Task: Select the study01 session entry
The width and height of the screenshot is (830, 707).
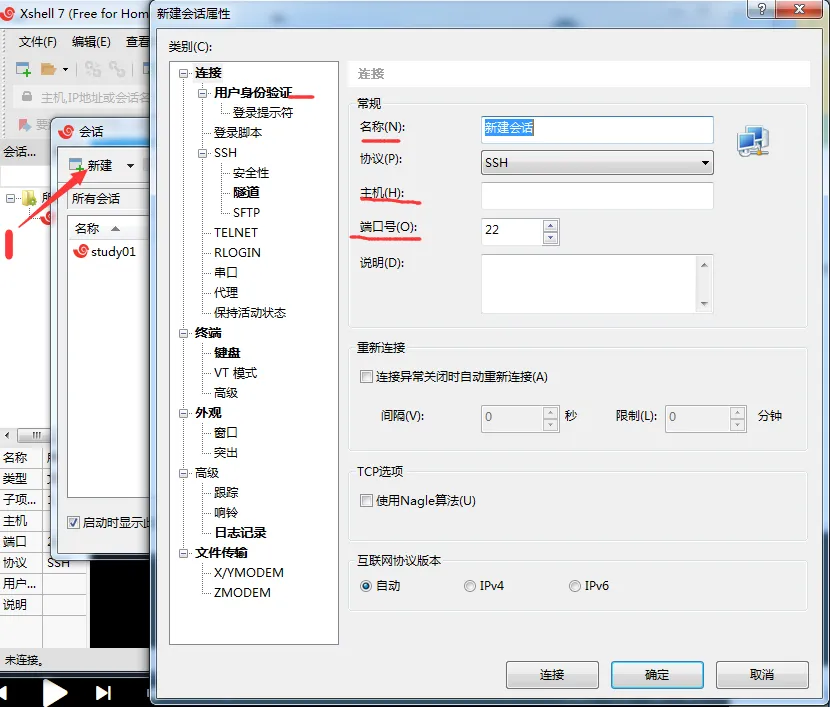Action: tap(112, 252)
